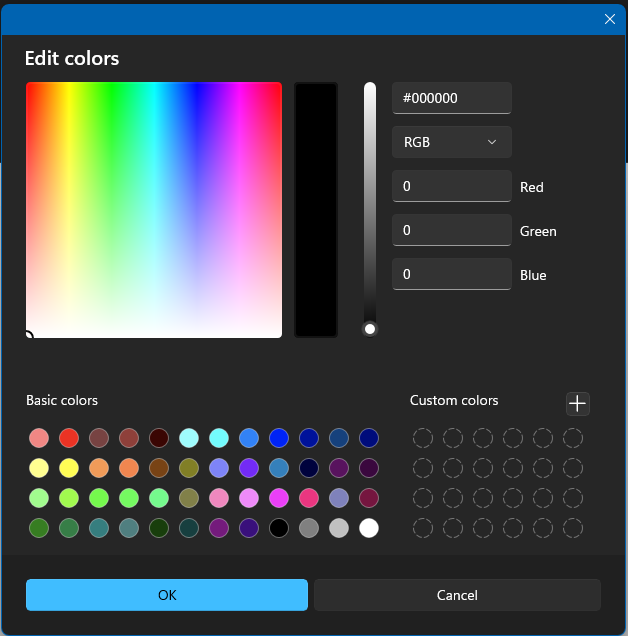Viewport: 628px width, 636px height.
Task: Select the cyan basic color swatch
Action: [x=219, y=438]
